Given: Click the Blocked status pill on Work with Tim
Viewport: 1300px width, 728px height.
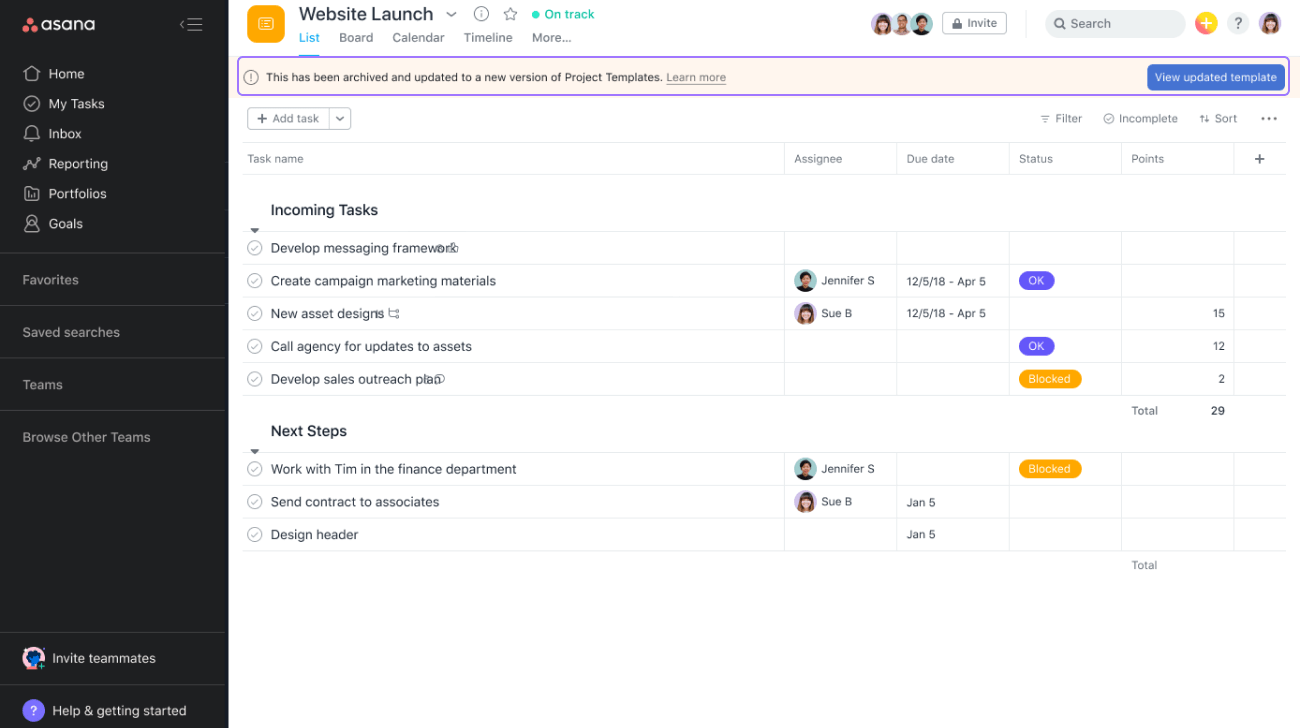Looking at the screenshot, I should 1049,469.
